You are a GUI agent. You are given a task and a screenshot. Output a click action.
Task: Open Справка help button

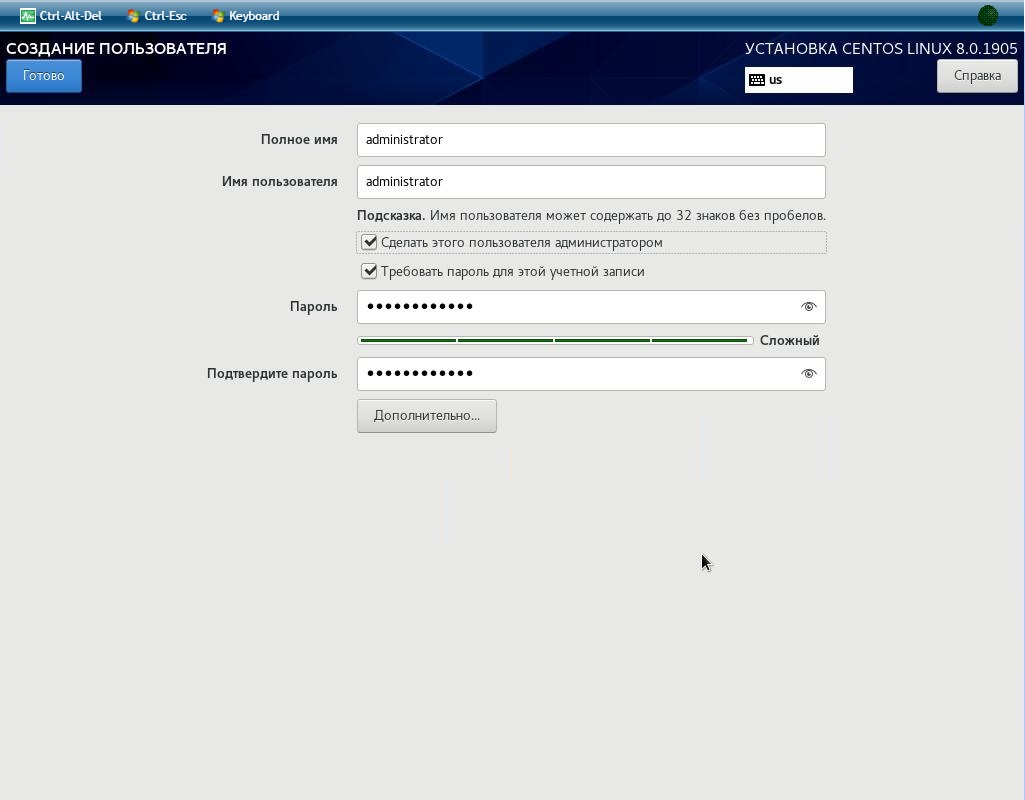click(977, 76)
